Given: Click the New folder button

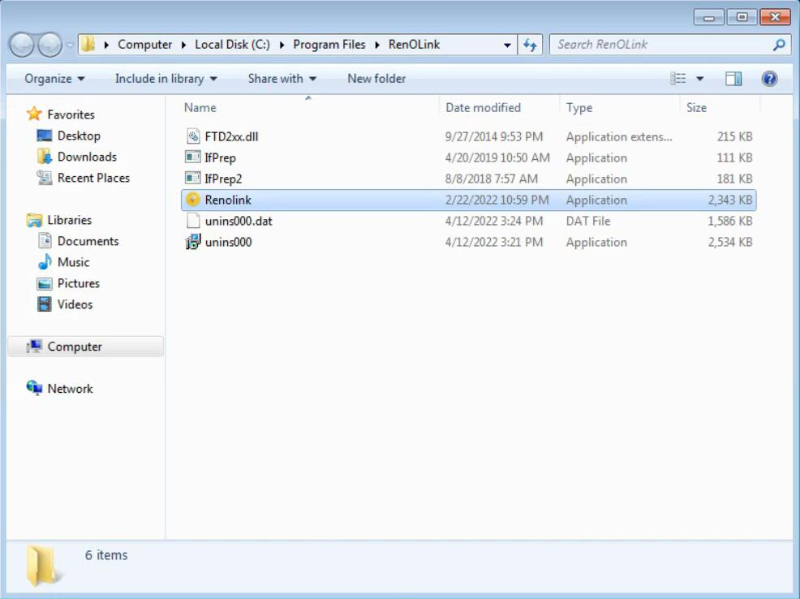Looking at the screenshot, I should tap(376, 79).
